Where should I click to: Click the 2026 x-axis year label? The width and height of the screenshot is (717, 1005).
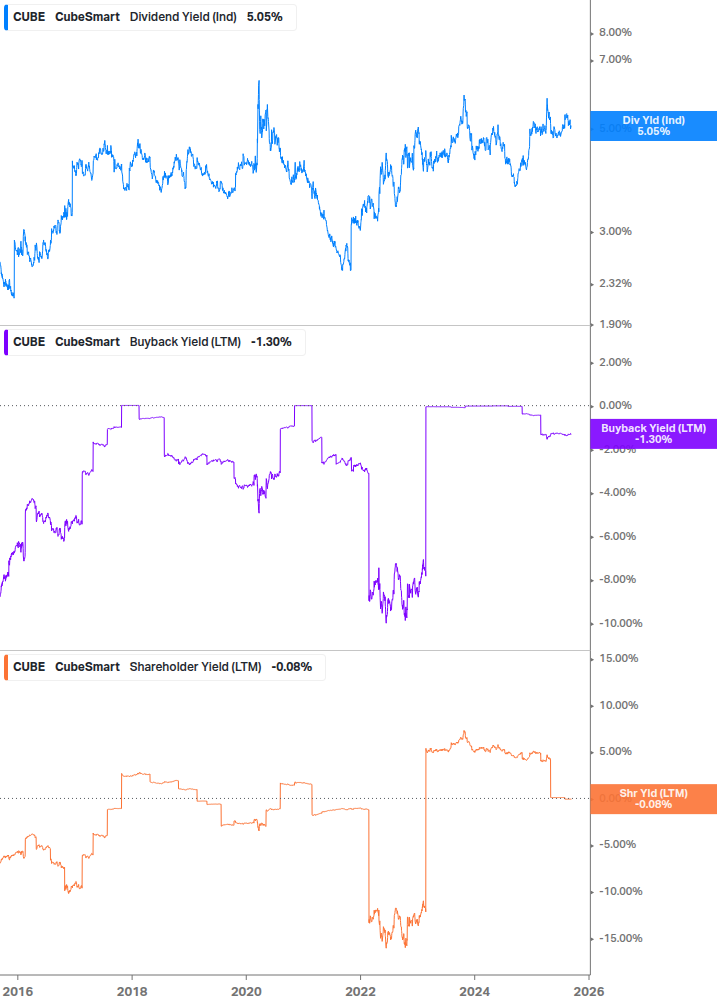tap(589, 992)
